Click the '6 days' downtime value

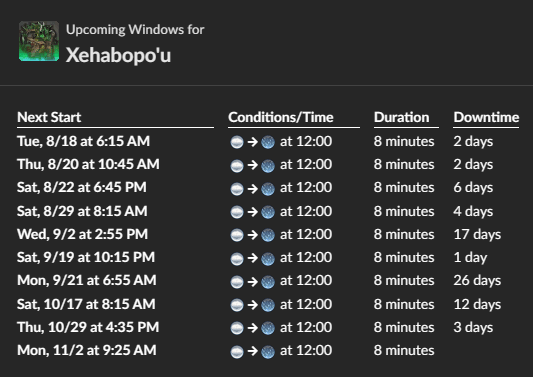[473, 187]
